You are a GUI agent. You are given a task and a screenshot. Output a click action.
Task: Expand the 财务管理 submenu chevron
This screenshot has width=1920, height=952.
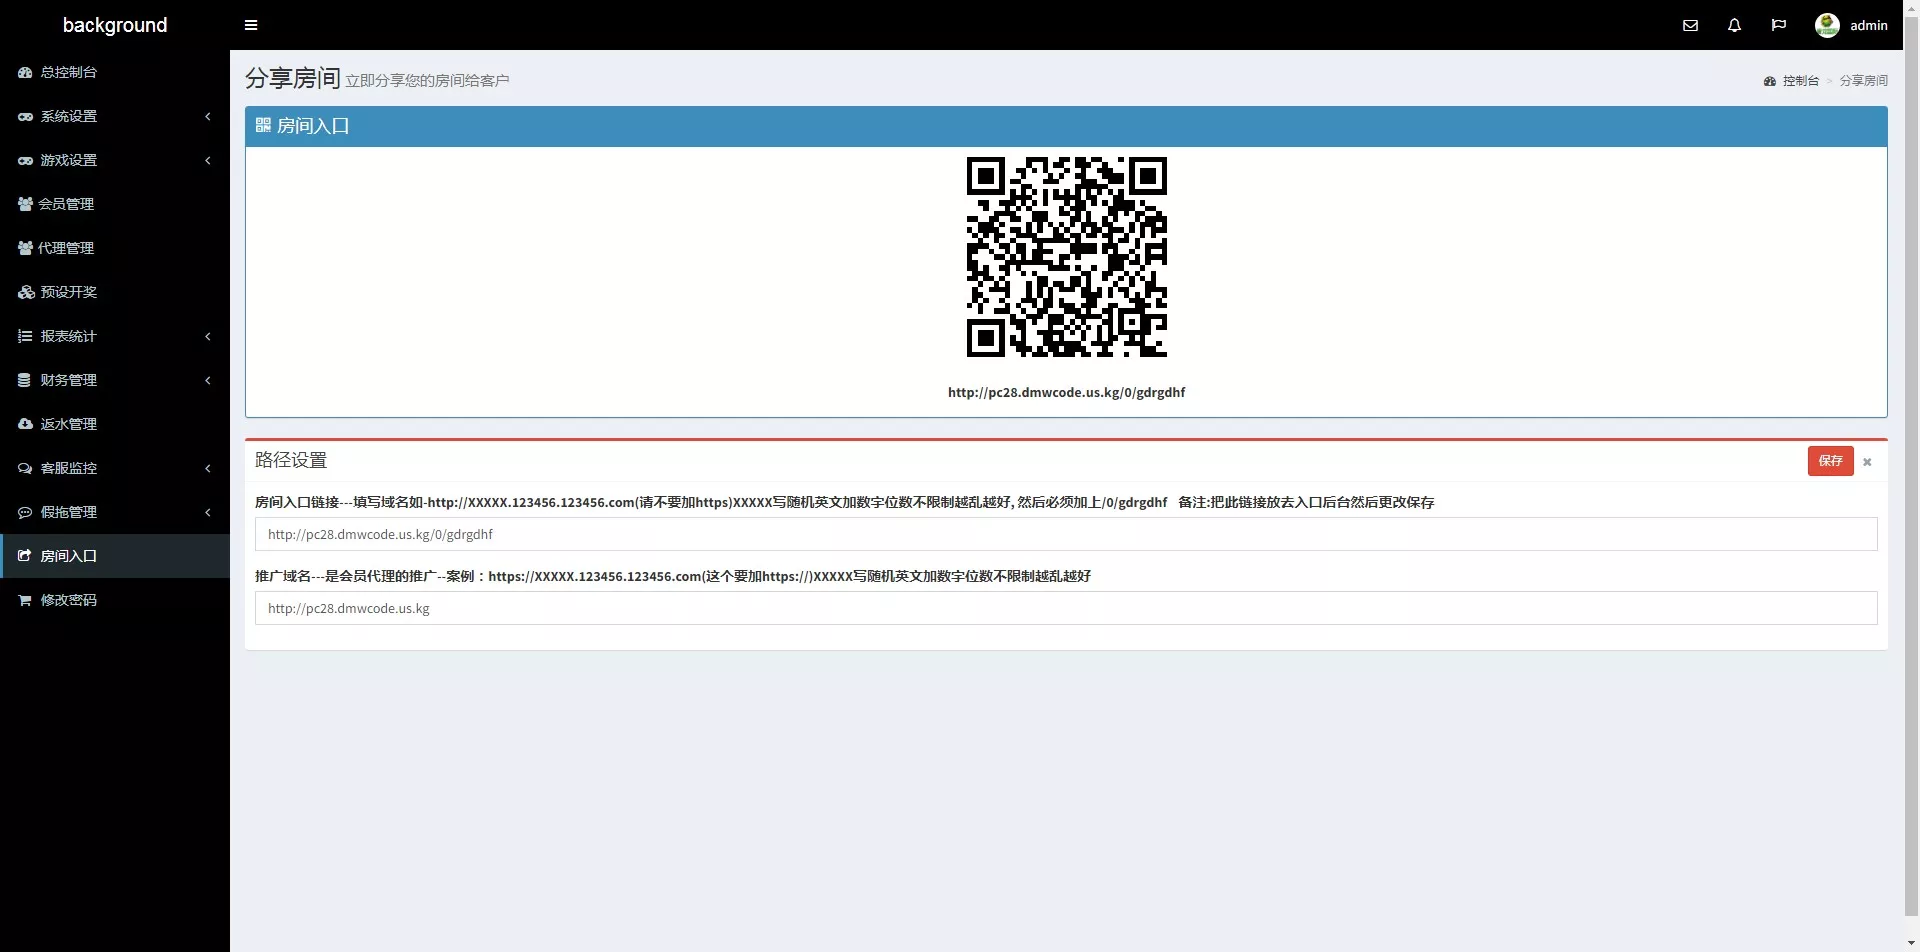pos(208,380)
